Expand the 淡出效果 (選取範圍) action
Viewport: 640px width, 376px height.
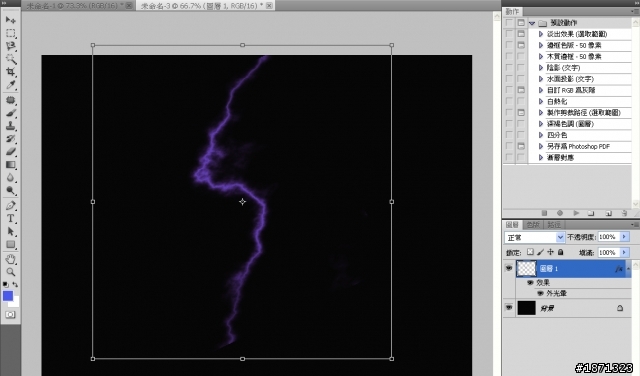coord(541,34)
